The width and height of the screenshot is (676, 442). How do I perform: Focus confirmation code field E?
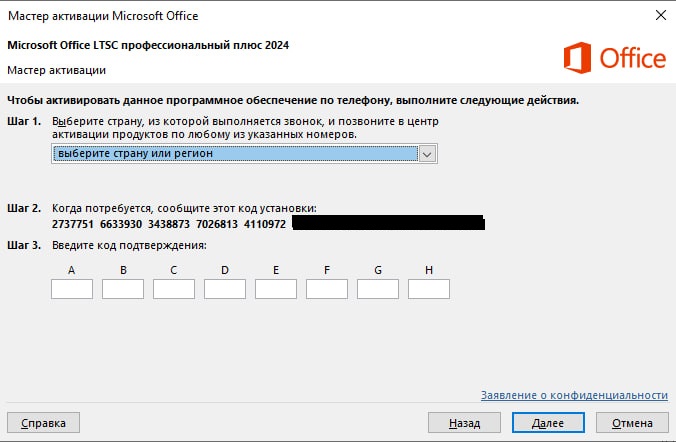(276, 289)
